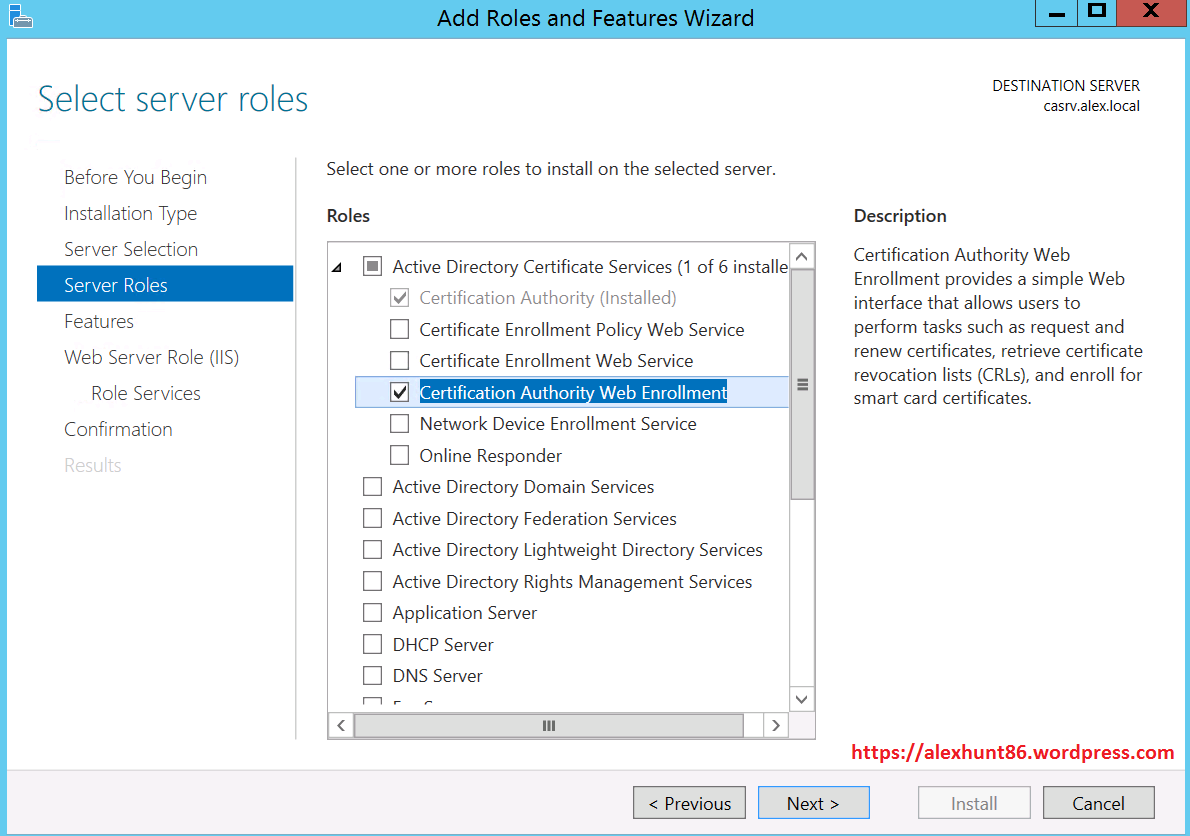Switch to Web Server Role (IIS) step
Image resolution: width=1190 pixels, height=836 pixels.
151,357
